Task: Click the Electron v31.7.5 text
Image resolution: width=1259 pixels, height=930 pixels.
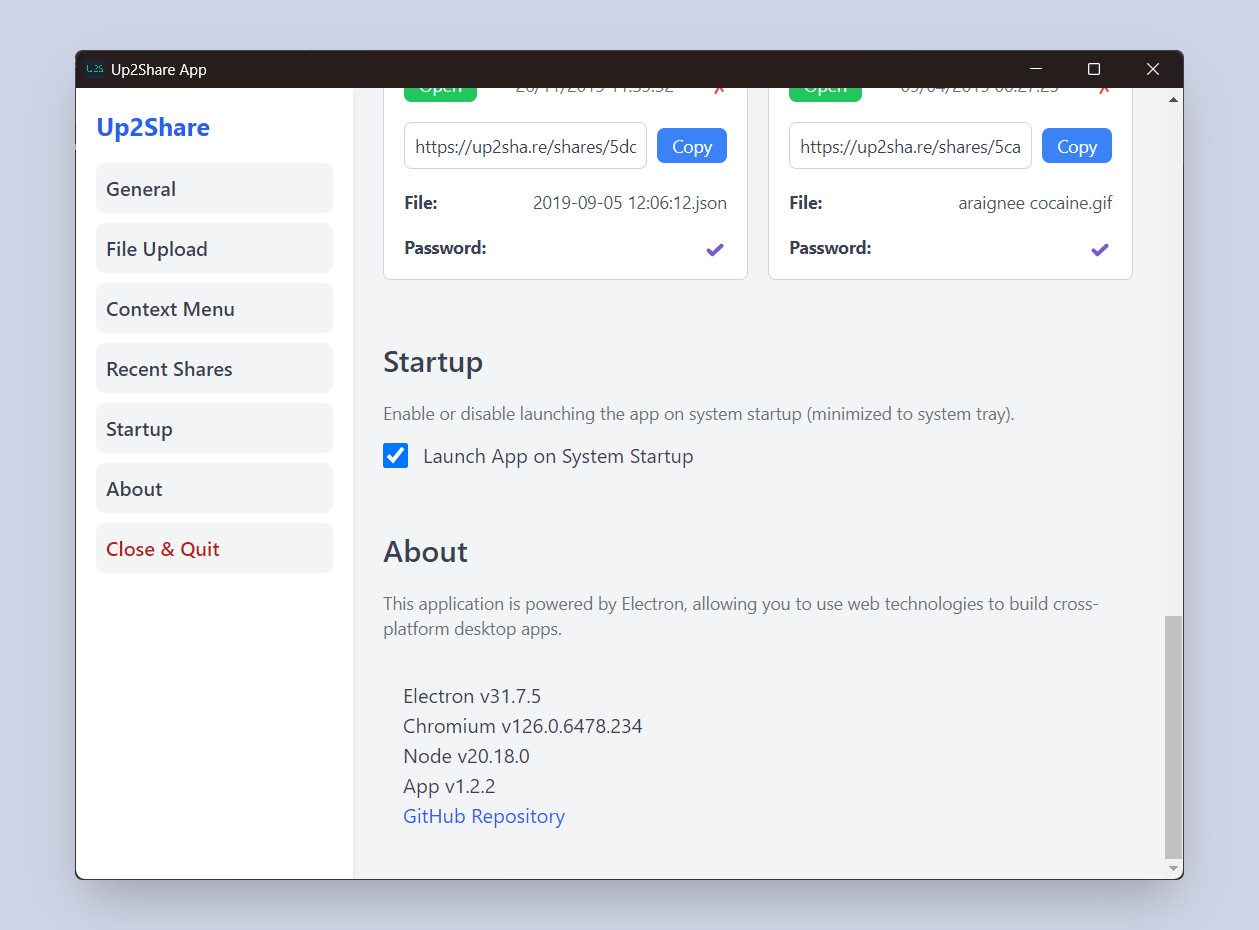Action: tap(472, 696)
